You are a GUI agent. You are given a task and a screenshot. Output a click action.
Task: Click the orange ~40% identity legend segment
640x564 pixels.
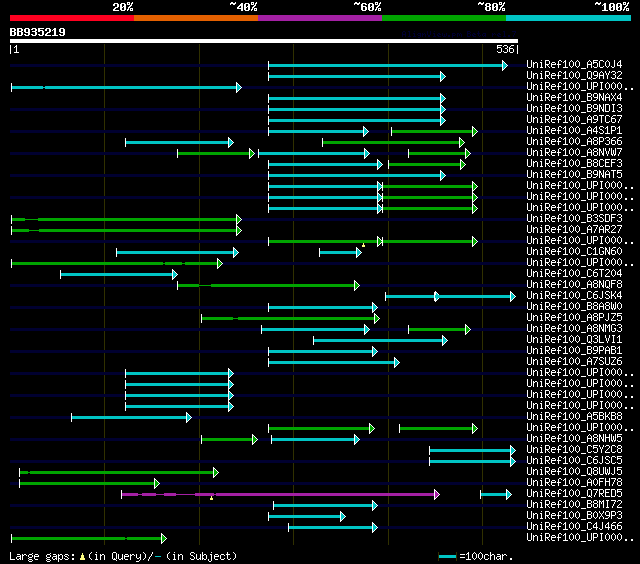196,18
